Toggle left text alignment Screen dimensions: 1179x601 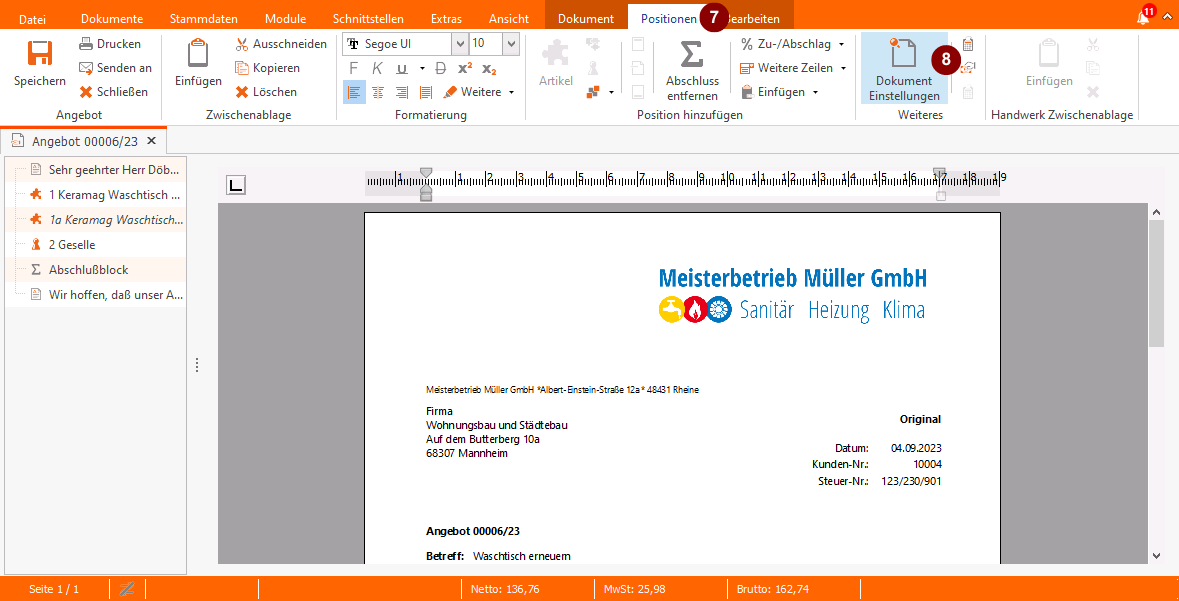click(x=354, y=92)
